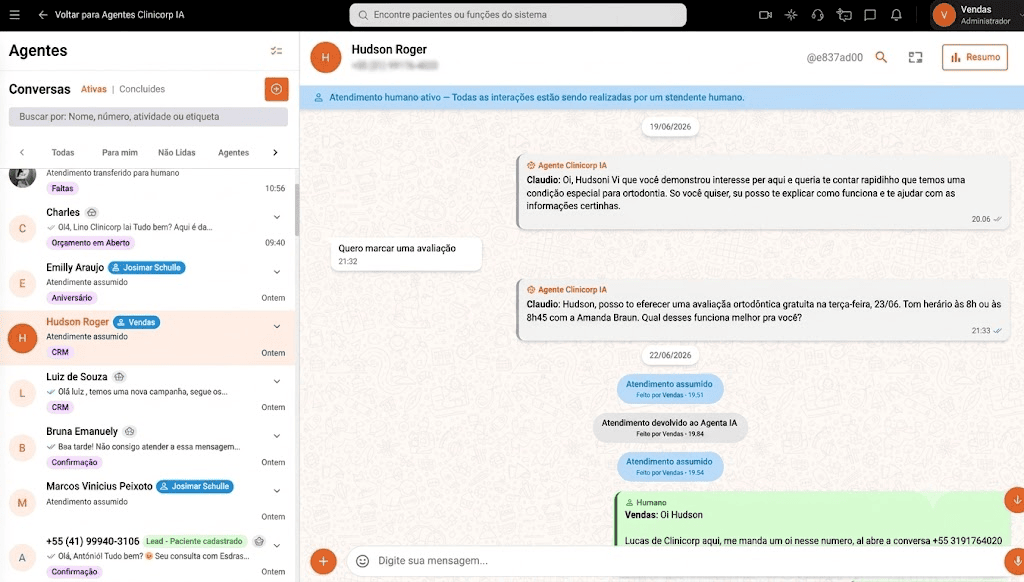Open the AI sparkle icon in top bar
The width and height of the screenshot is (1024, 582).
(791, 14)
